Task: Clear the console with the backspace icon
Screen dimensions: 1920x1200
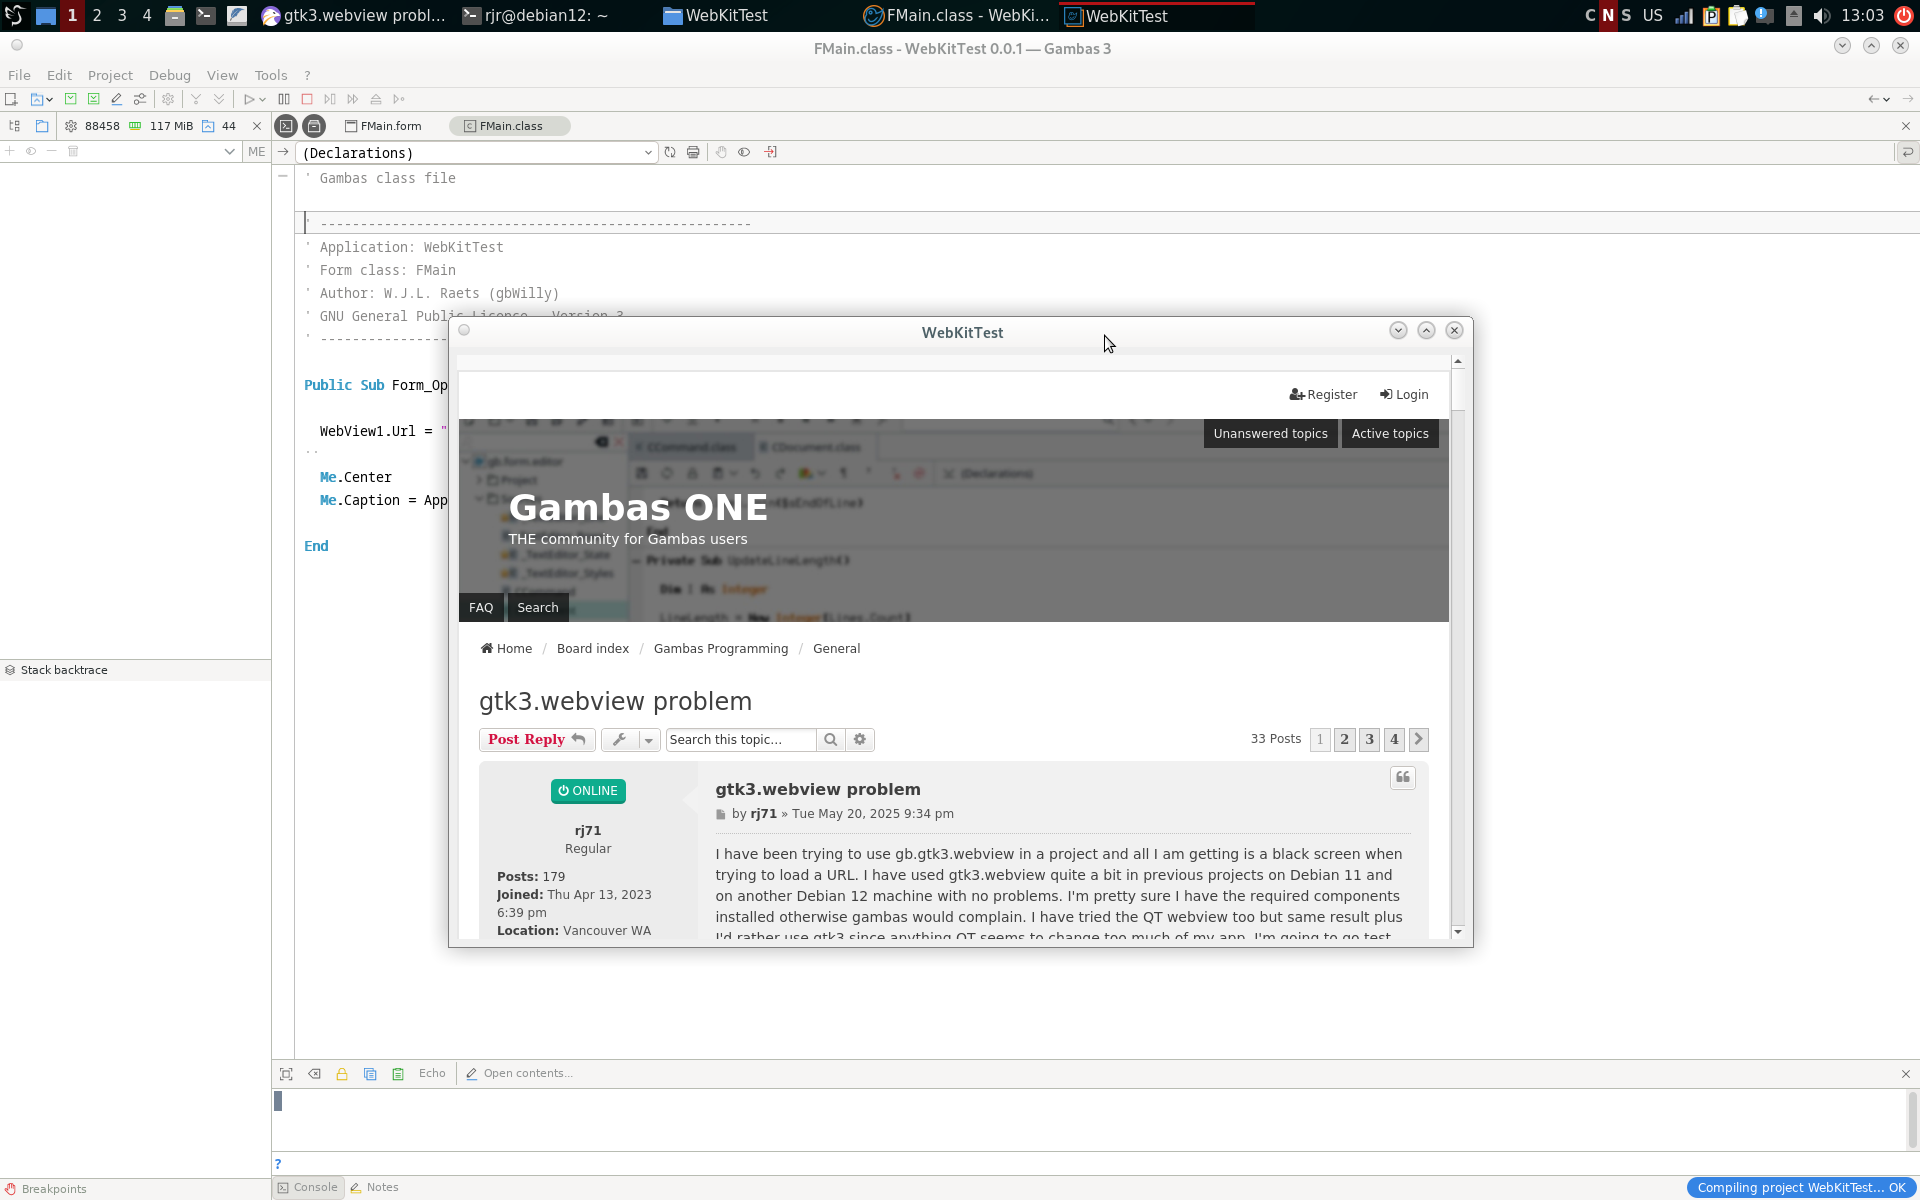Action: 314,1073
